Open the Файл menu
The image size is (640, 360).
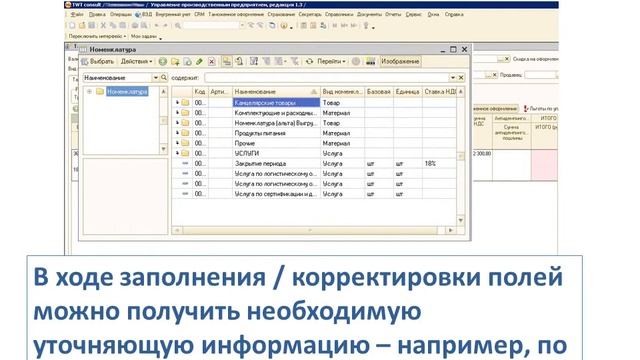pos(77,14)
